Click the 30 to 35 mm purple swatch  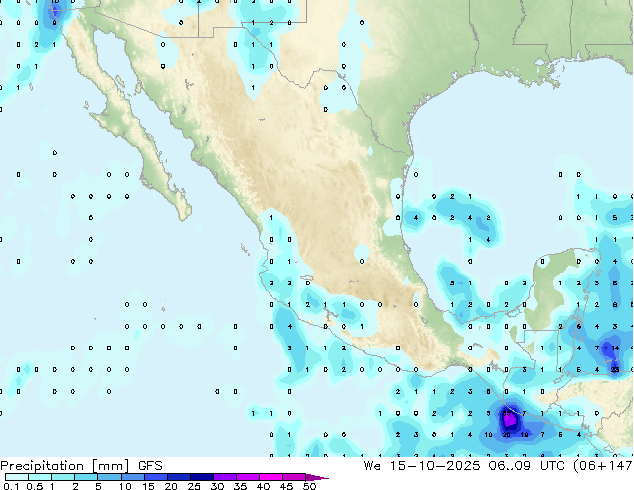225,477
